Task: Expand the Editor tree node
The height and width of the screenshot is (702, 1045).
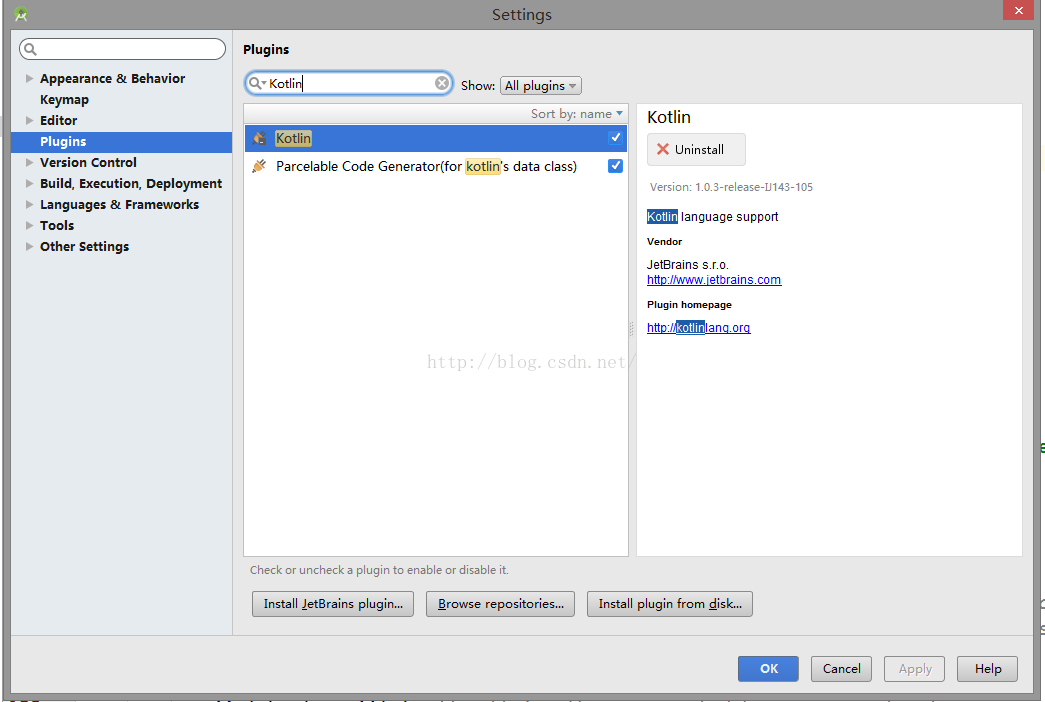Action: point(29,120)
